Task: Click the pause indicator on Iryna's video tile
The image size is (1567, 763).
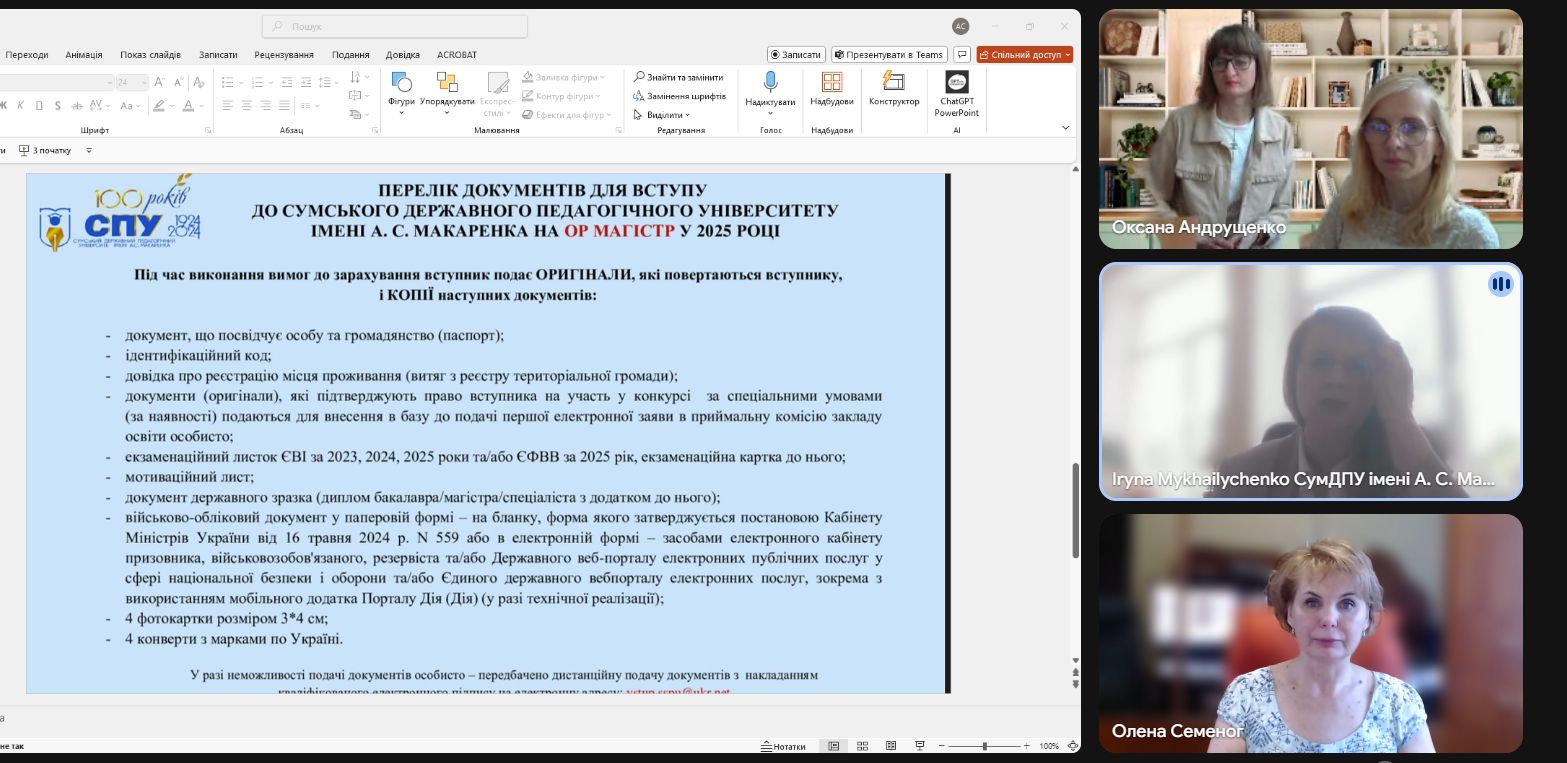Action: [1500, 284]
